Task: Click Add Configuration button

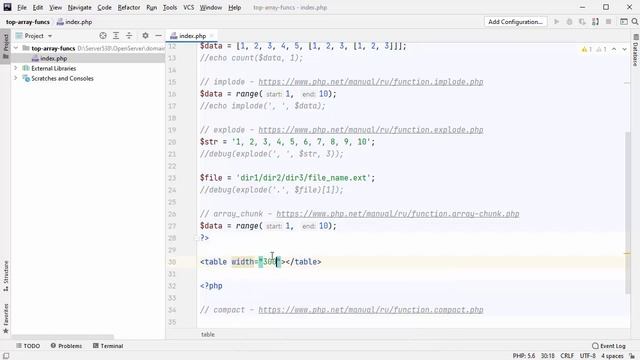Action: pos(516,22)
